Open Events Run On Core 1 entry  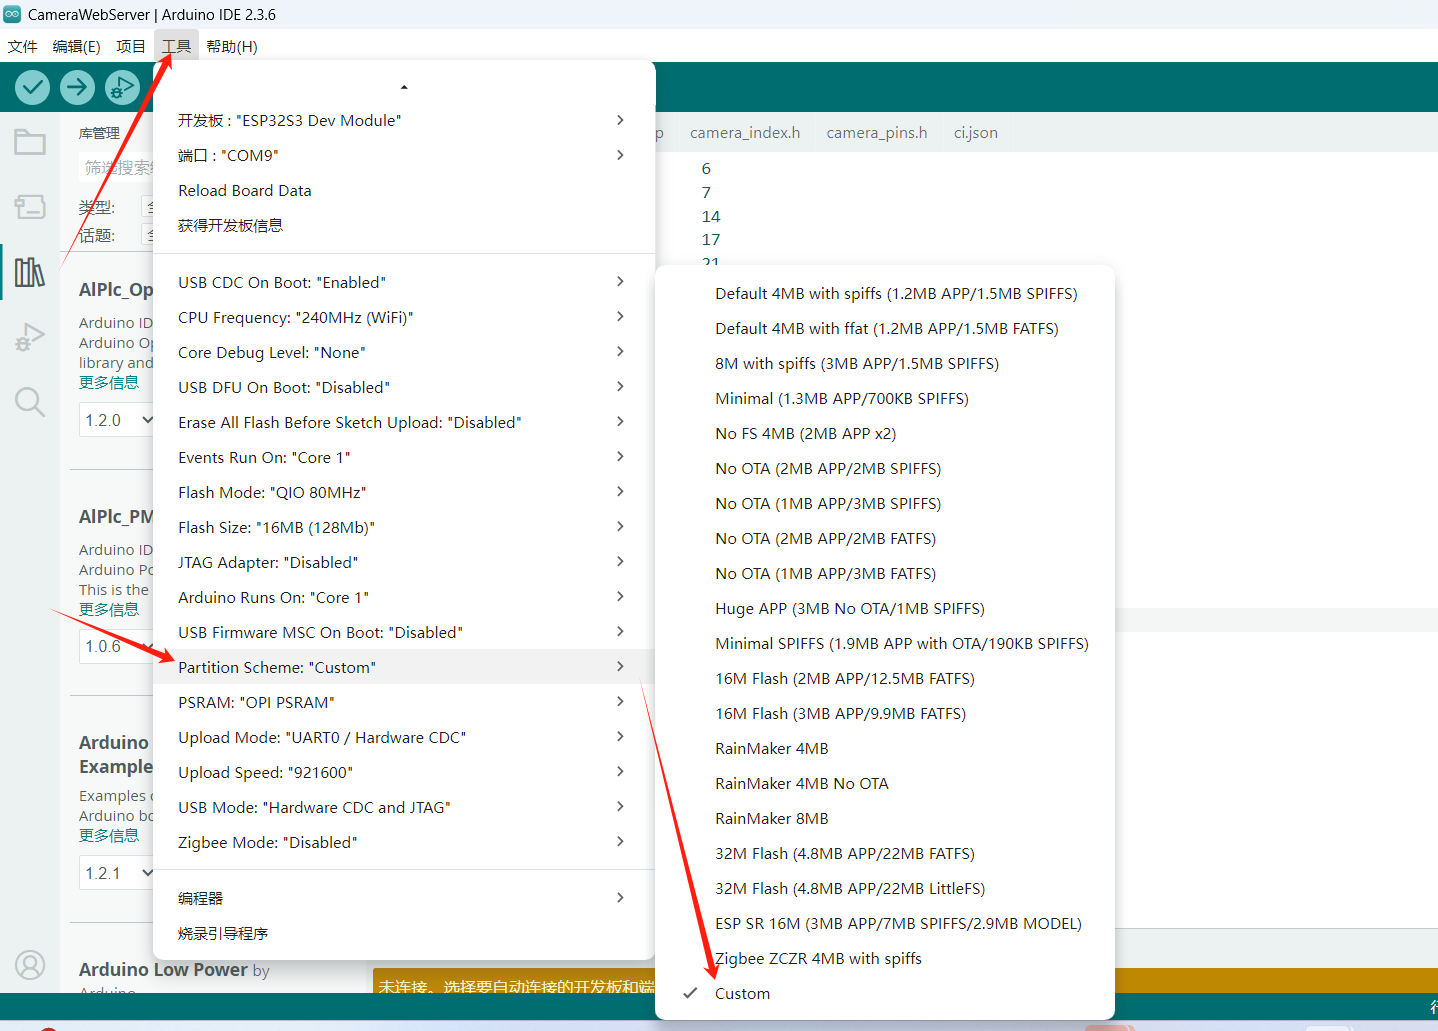tap(404, 457)
